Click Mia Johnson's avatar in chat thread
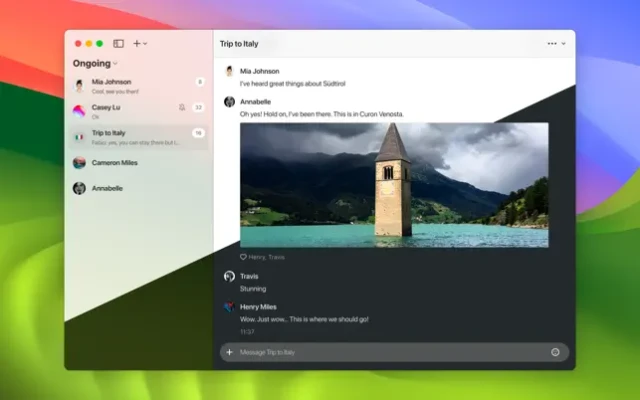The width and height of the screenshot is (640, 400). [229, 71]
